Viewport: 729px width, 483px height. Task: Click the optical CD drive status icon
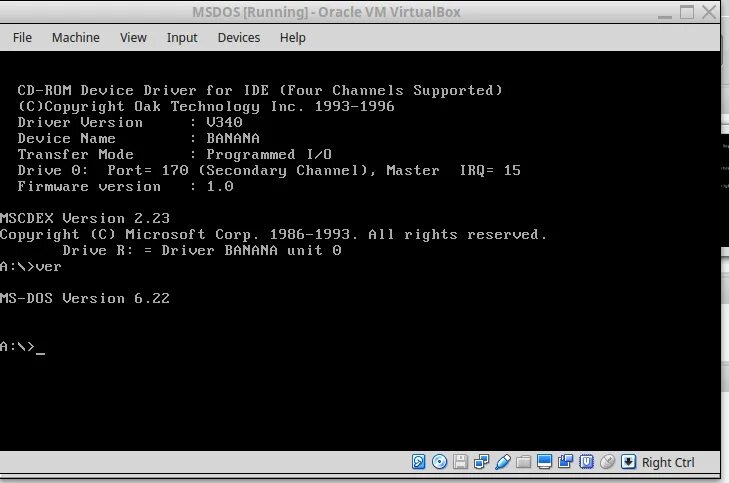pyautogui.click(x=439, y=462)
